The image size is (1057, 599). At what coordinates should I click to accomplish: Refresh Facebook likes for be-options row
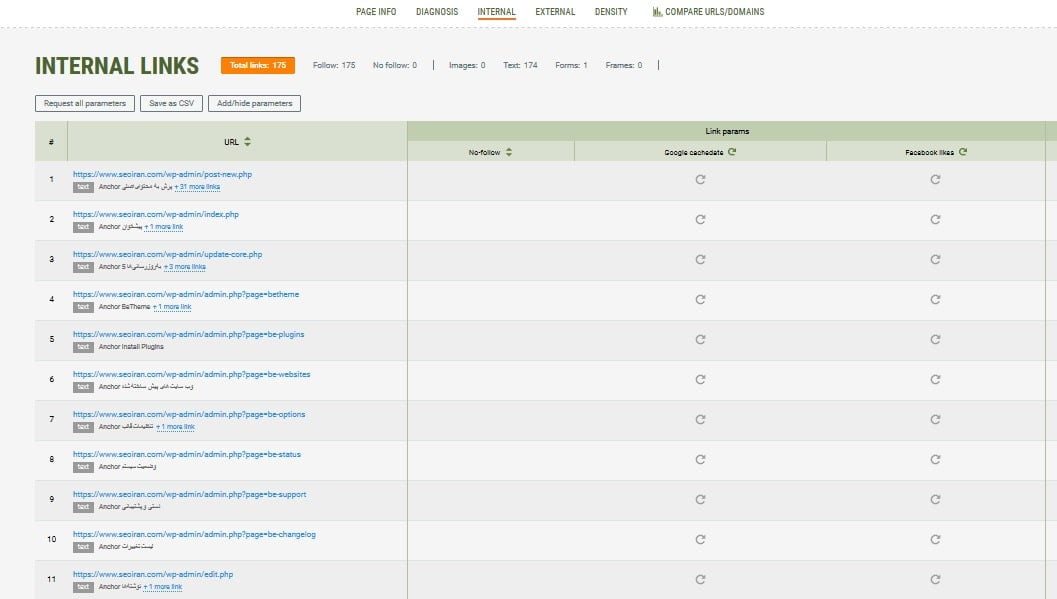pyautogui.click(x=935, y=419)
